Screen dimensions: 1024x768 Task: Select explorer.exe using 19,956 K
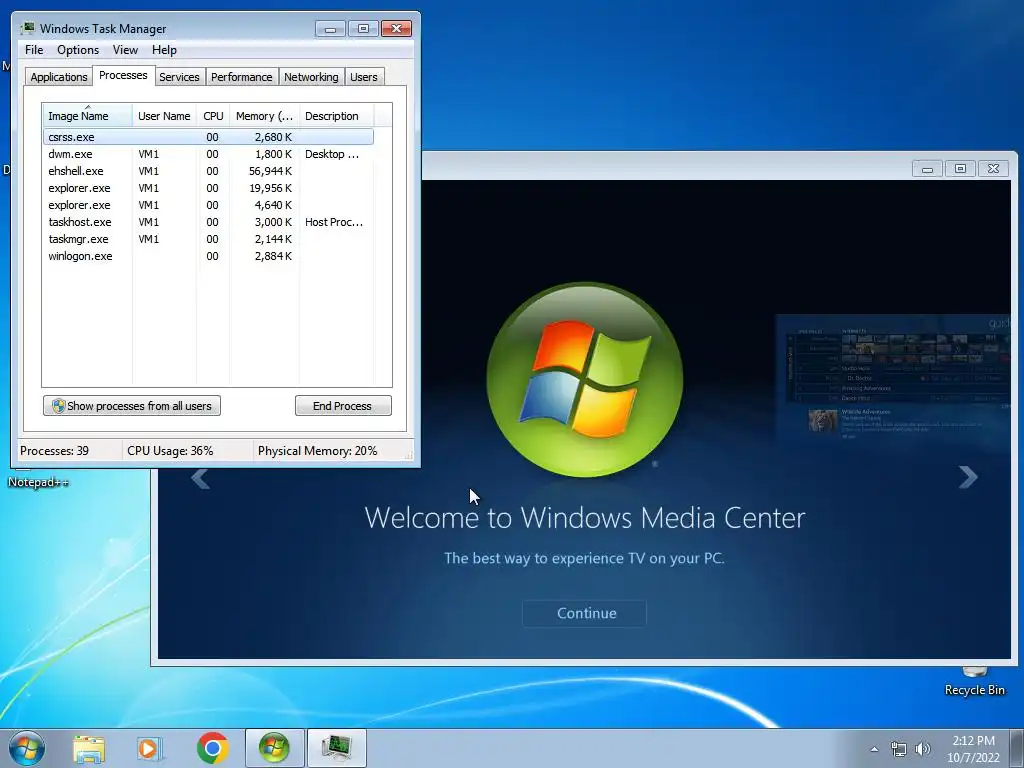[208, 188]
